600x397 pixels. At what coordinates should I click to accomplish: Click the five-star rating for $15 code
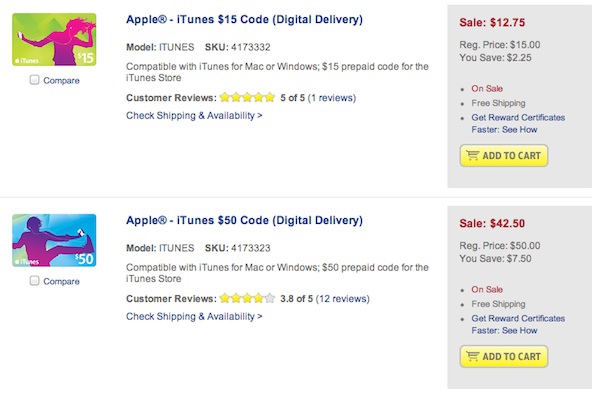247,97
